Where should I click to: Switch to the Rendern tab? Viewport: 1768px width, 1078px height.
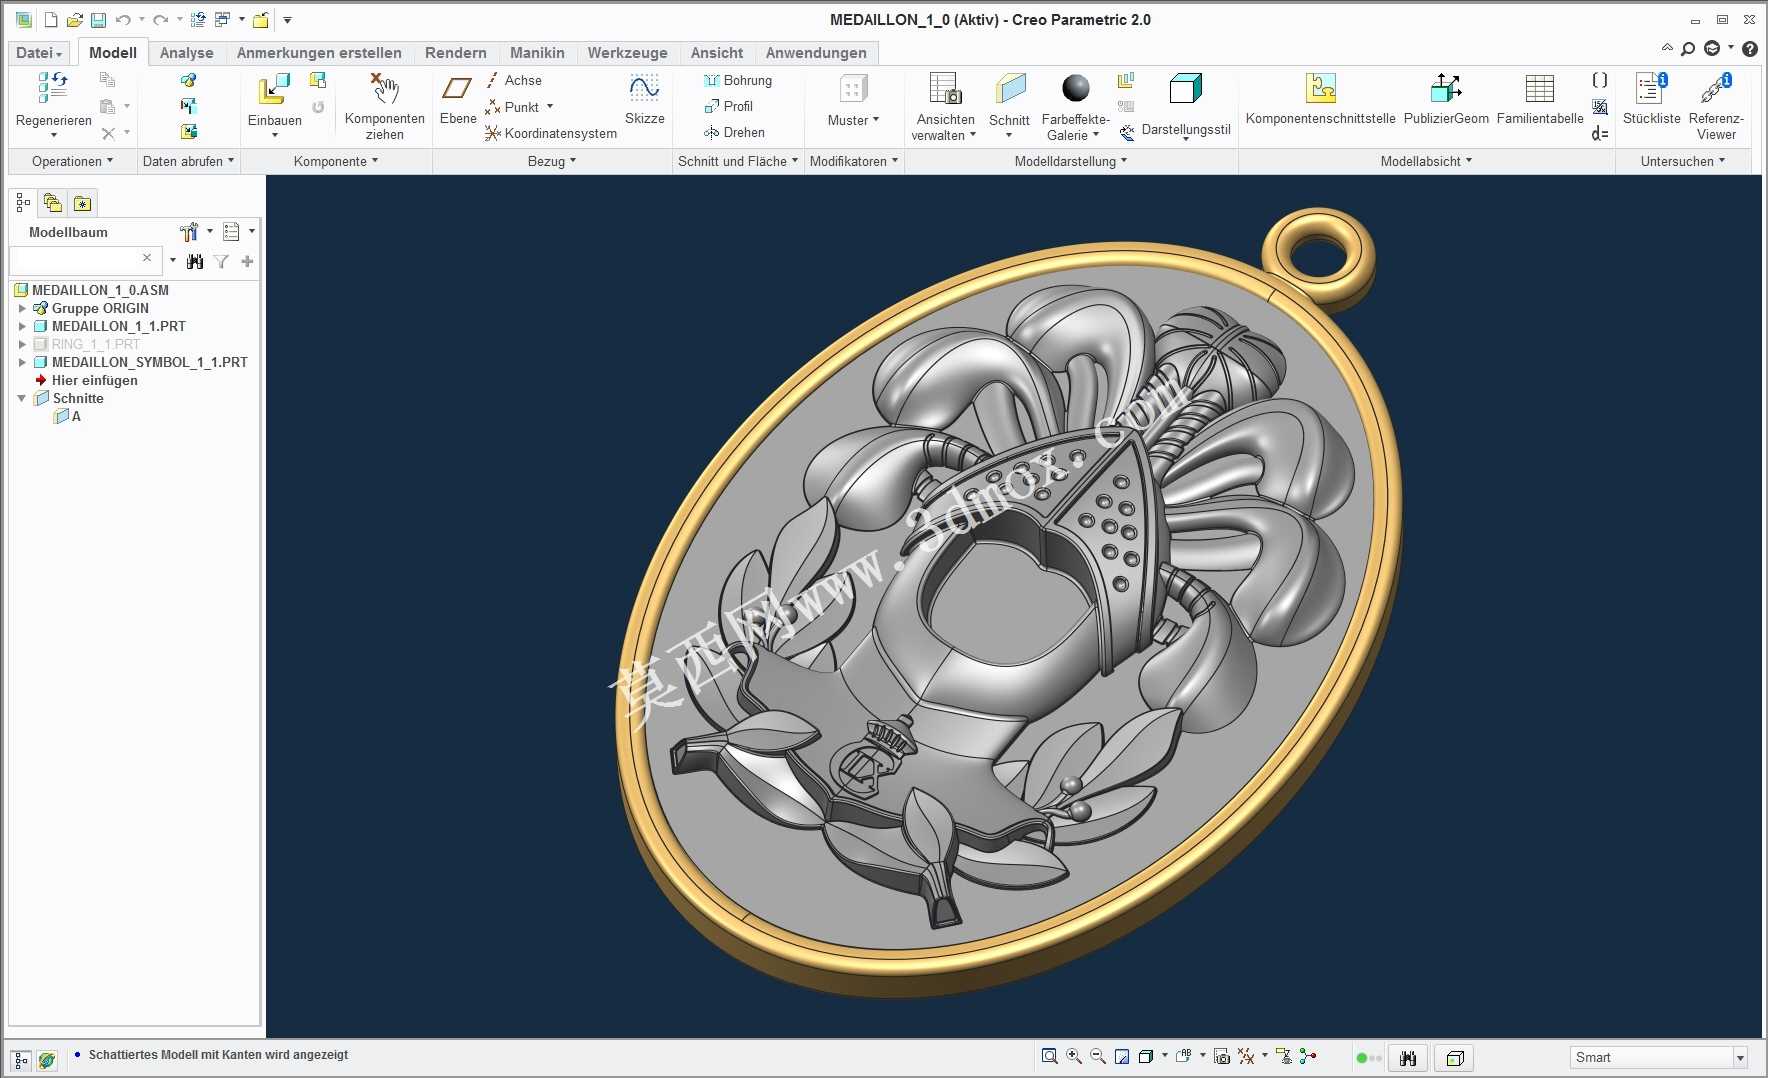456,53
